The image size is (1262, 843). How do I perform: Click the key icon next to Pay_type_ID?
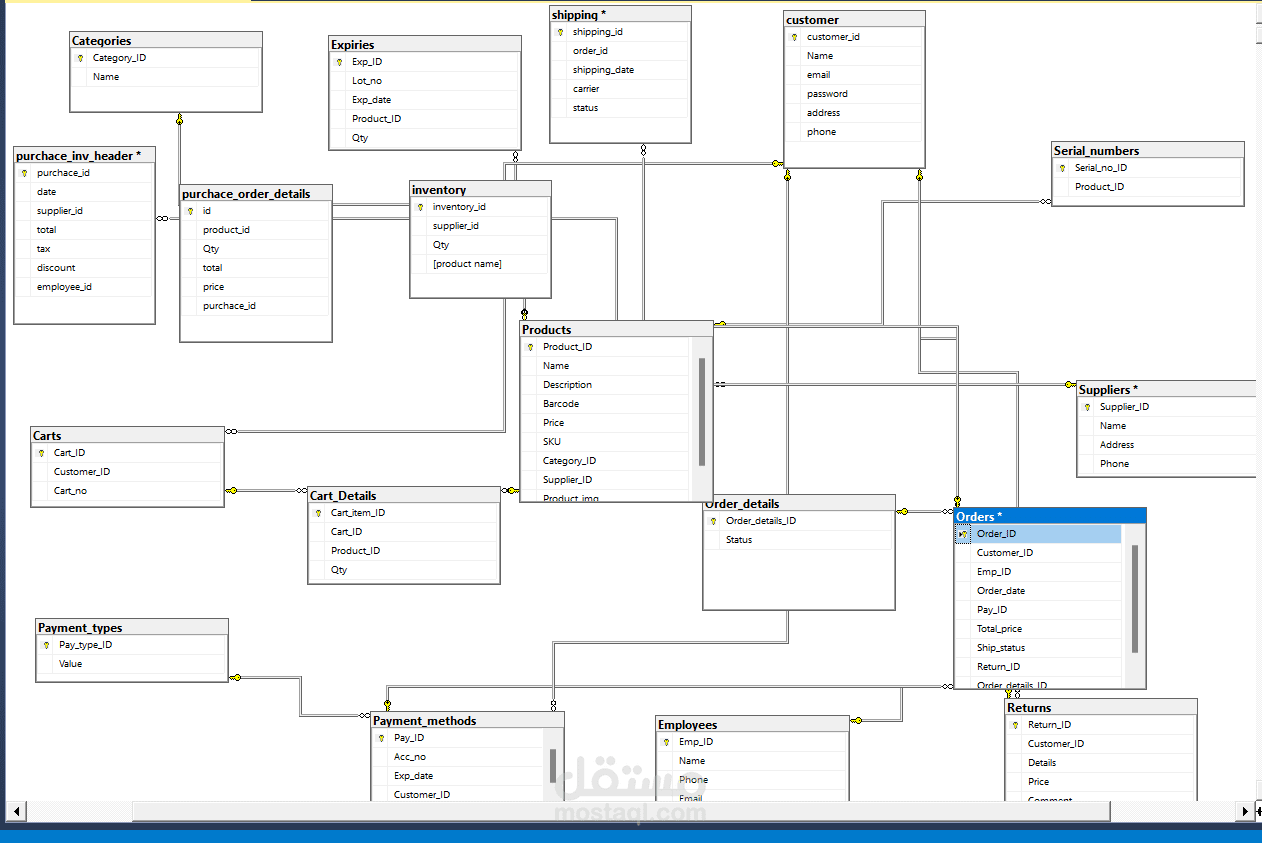tap(46, 645)
